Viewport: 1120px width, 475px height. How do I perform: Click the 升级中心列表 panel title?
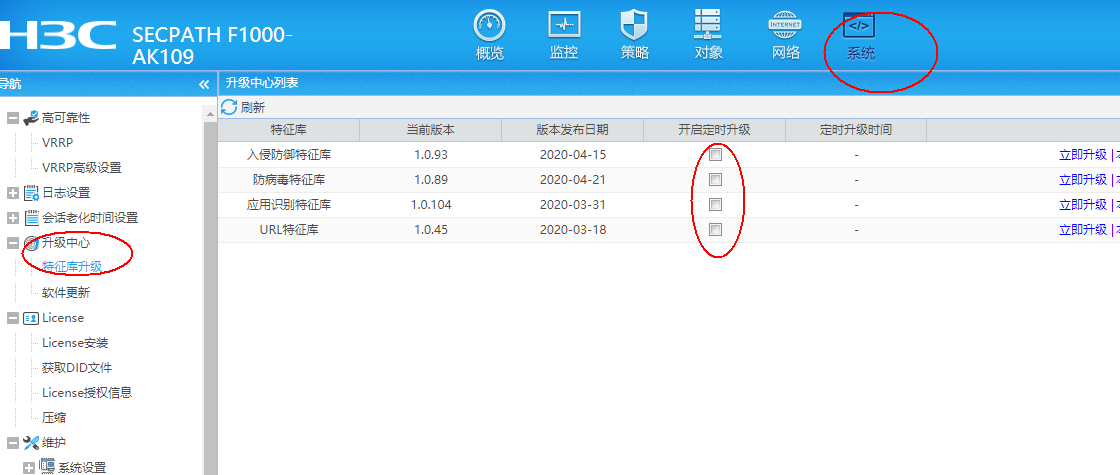pyautogui.click(x=262, y=83)
